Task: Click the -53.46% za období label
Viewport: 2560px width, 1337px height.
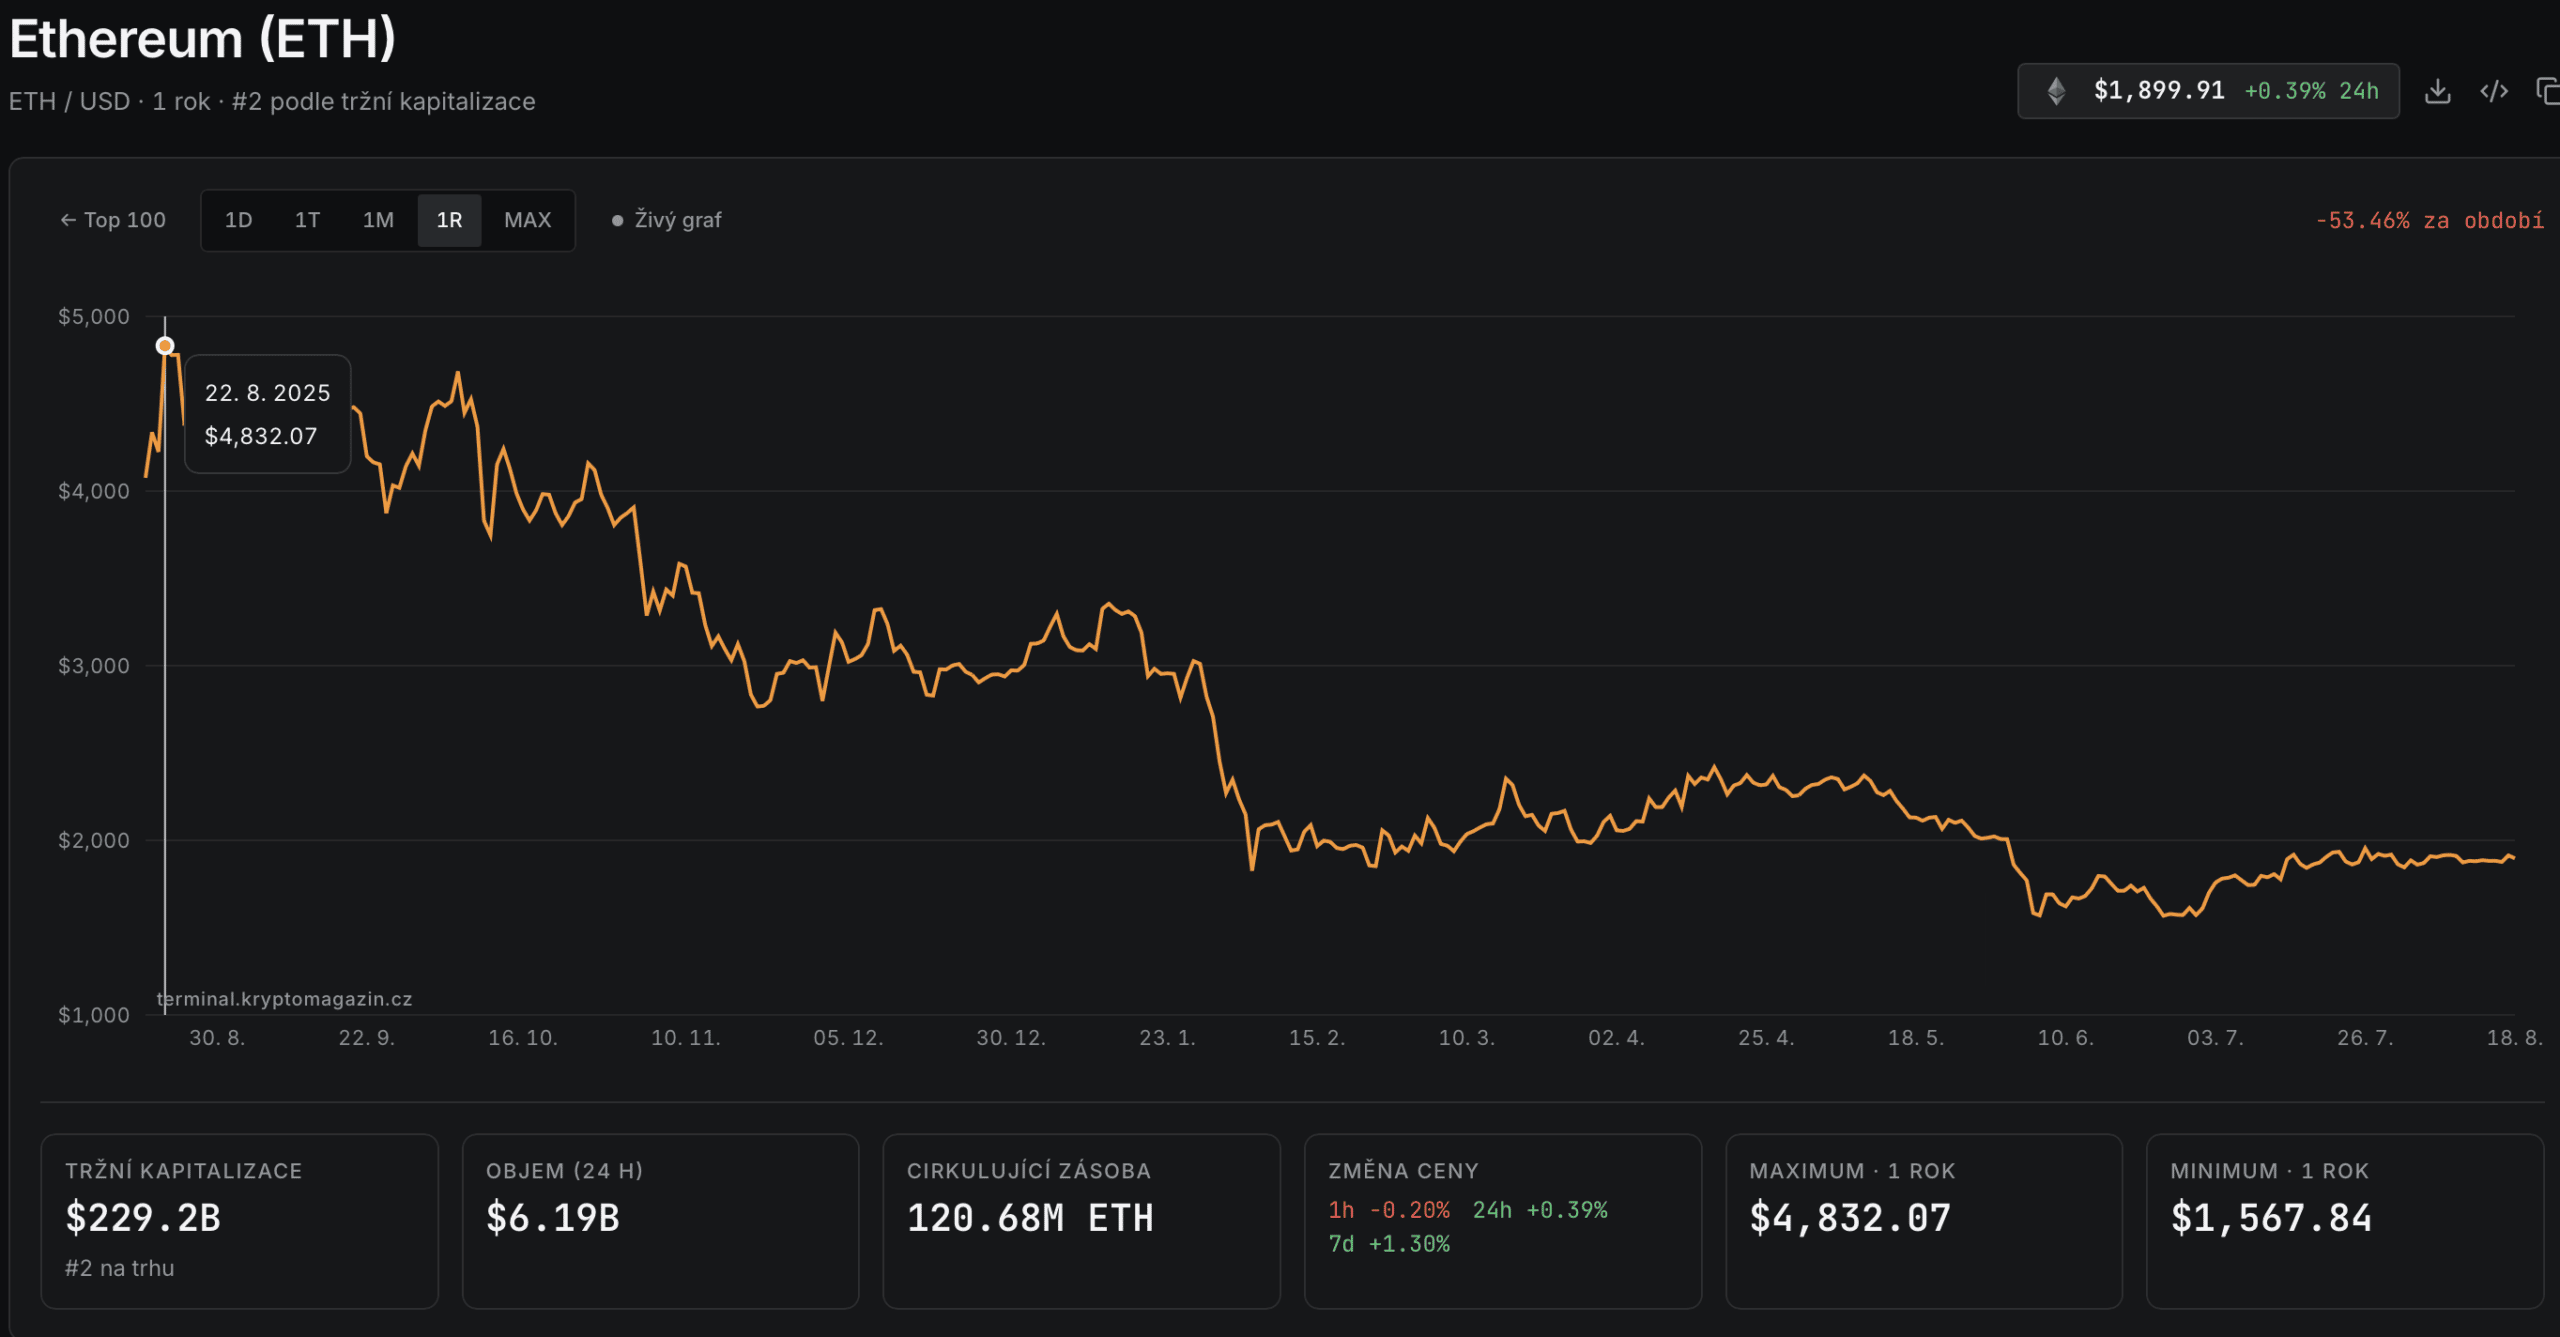Action: tap(2429, 221)
